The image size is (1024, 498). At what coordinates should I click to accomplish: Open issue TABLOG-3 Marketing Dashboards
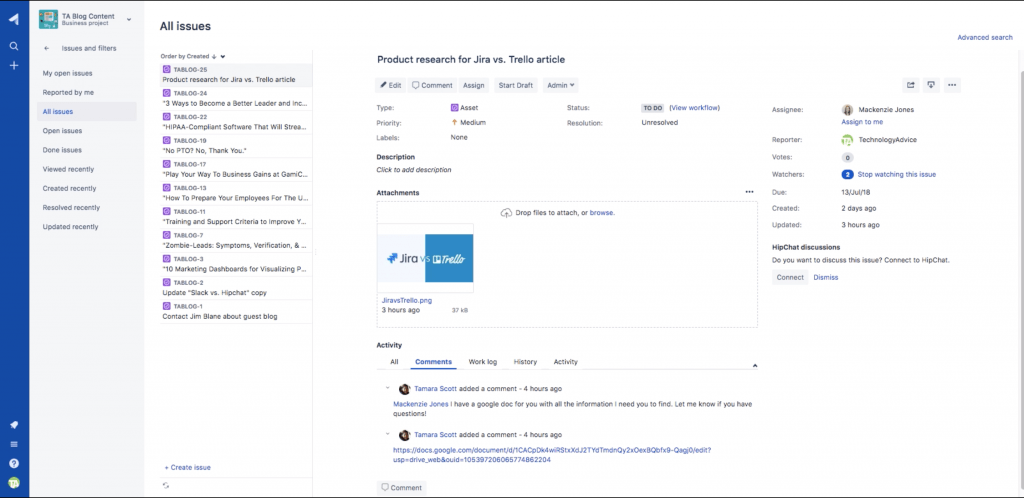(236, 264)
